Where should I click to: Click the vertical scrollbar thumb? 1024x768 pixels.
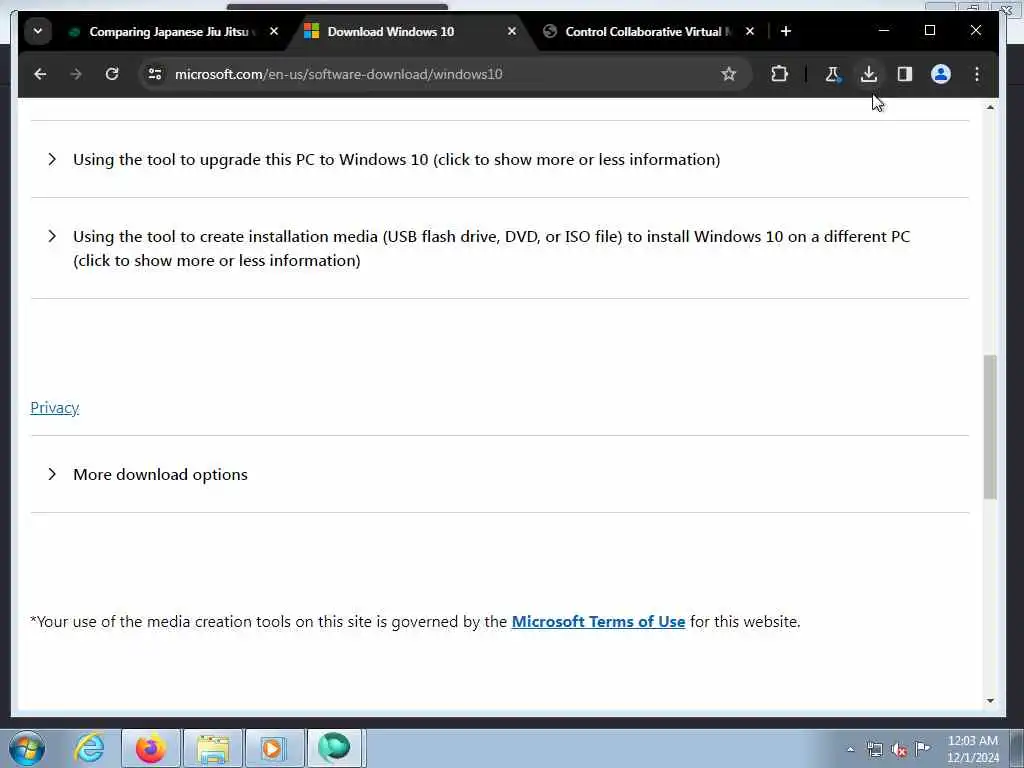coord(990,427)
